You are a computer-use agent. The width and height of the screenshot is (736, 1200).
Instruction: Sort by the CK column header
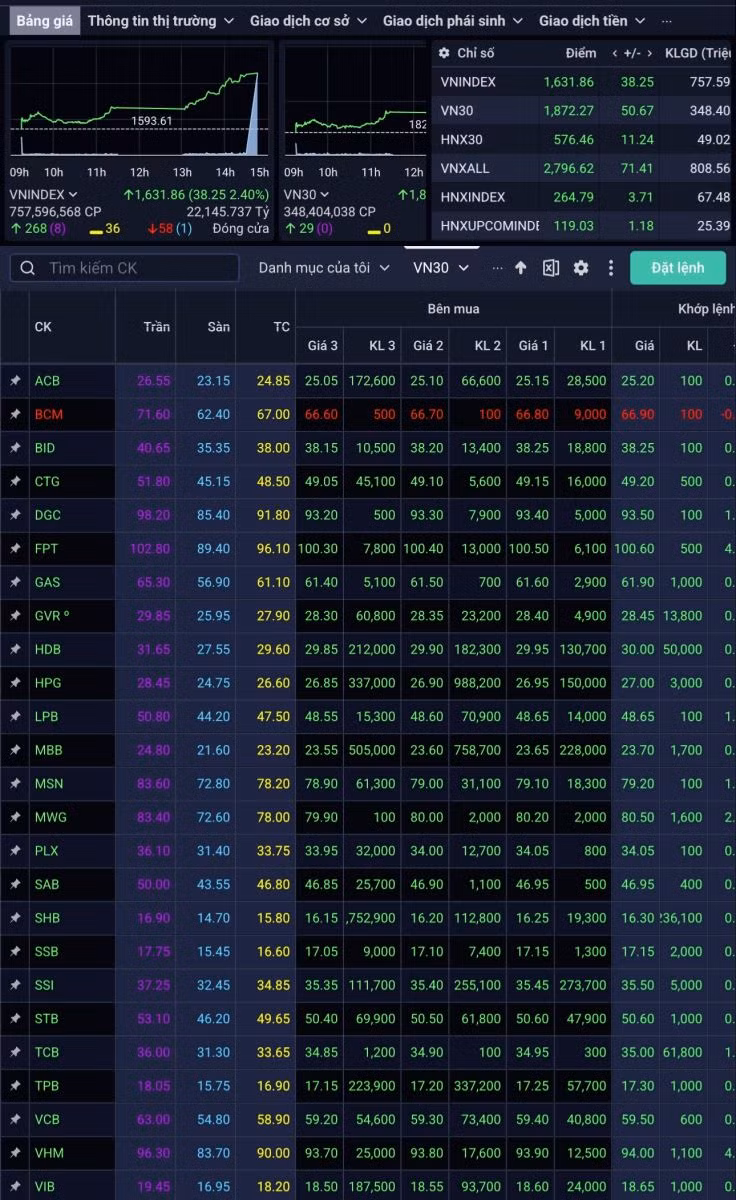pyautogui.click(x=43, y=327)
